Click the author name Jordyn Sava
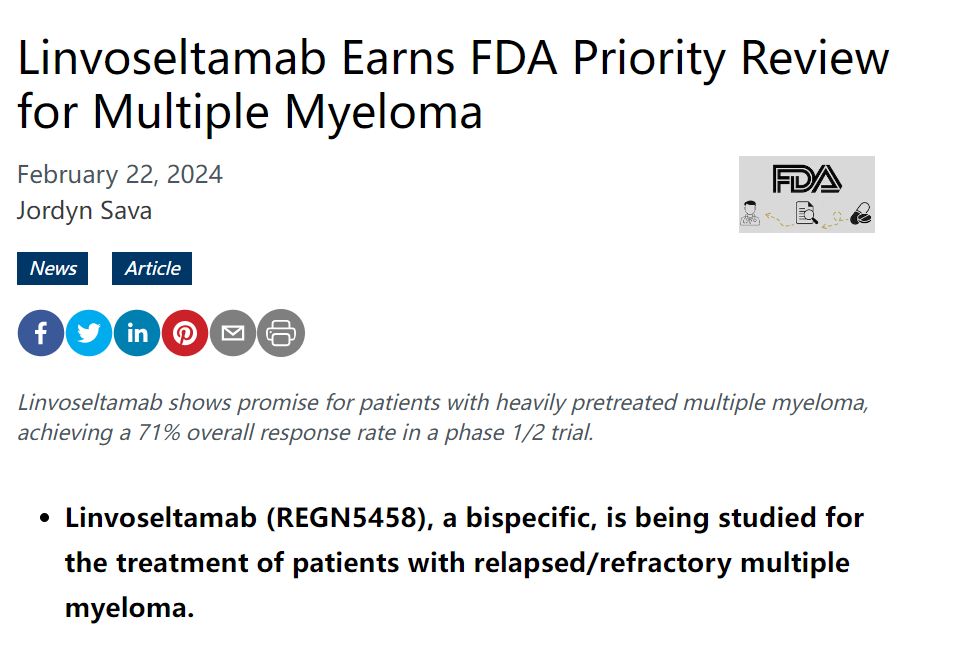Screen dimensions: 957x645 84,211
